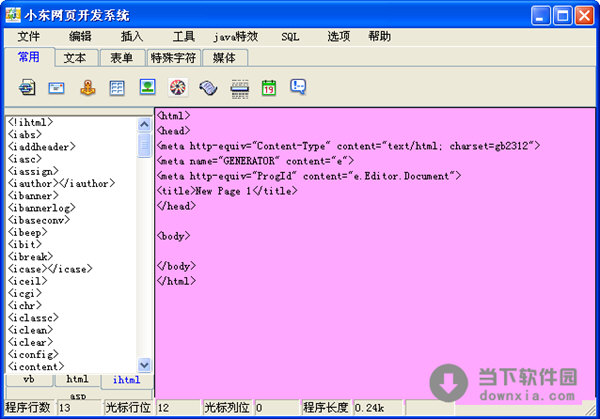Screen dimensions: 600x419
Task: Select <iassign> in the tag list
Action: (33, 171)
